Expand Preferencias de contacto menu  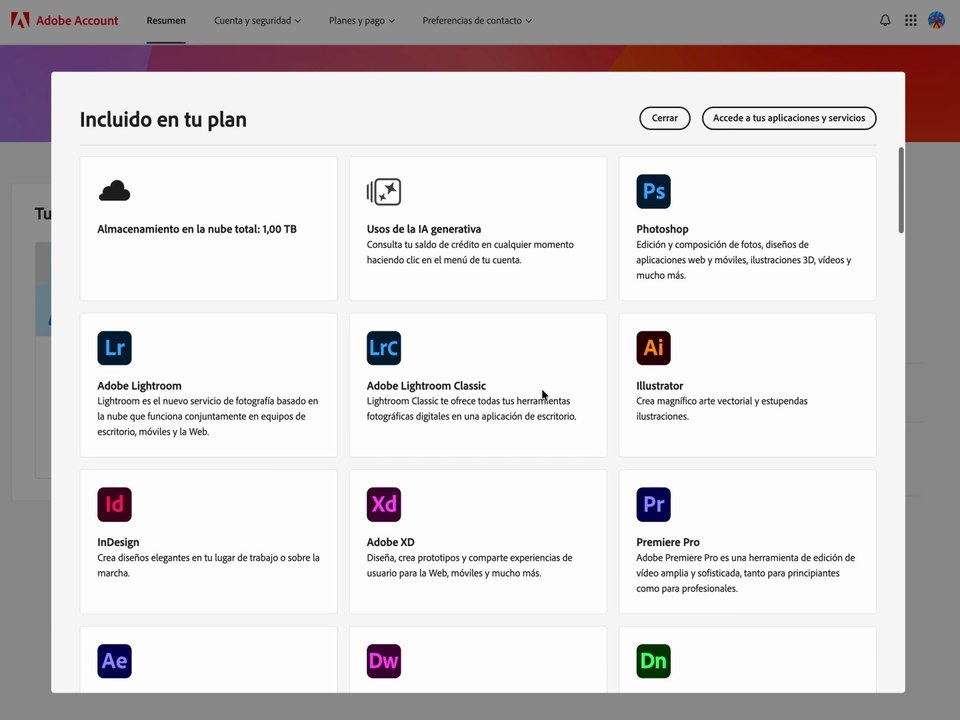coord(477,20)
